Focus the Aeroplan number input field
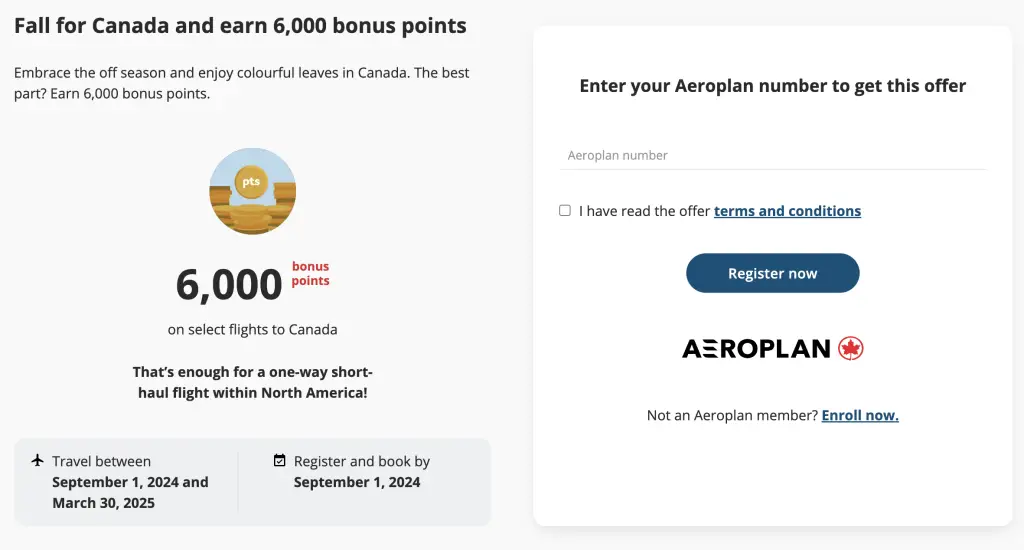This screenshot has height=550, width=1024. [x=772, y=156]
